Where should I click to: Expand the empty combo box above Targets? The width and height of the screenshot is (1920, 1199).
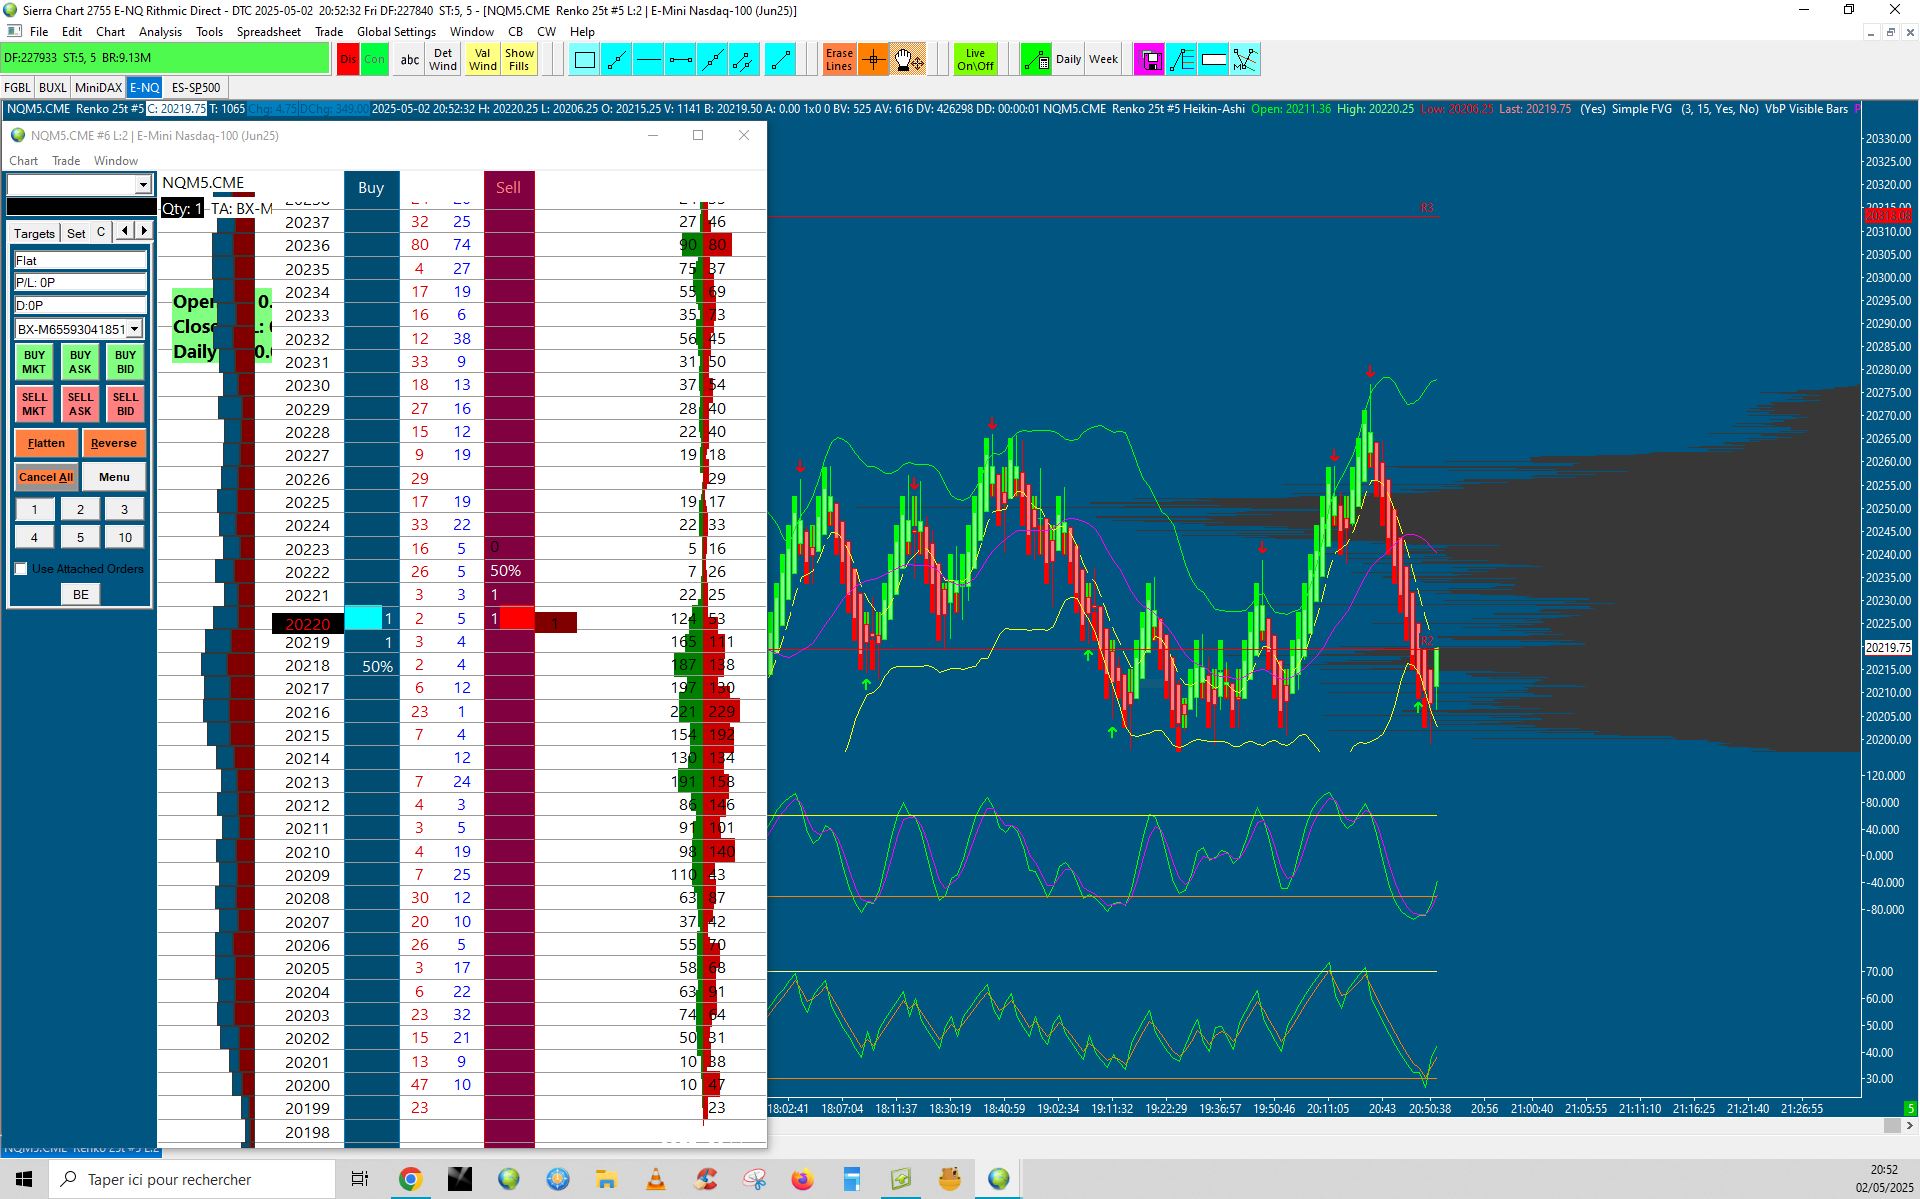coord(142,185)
